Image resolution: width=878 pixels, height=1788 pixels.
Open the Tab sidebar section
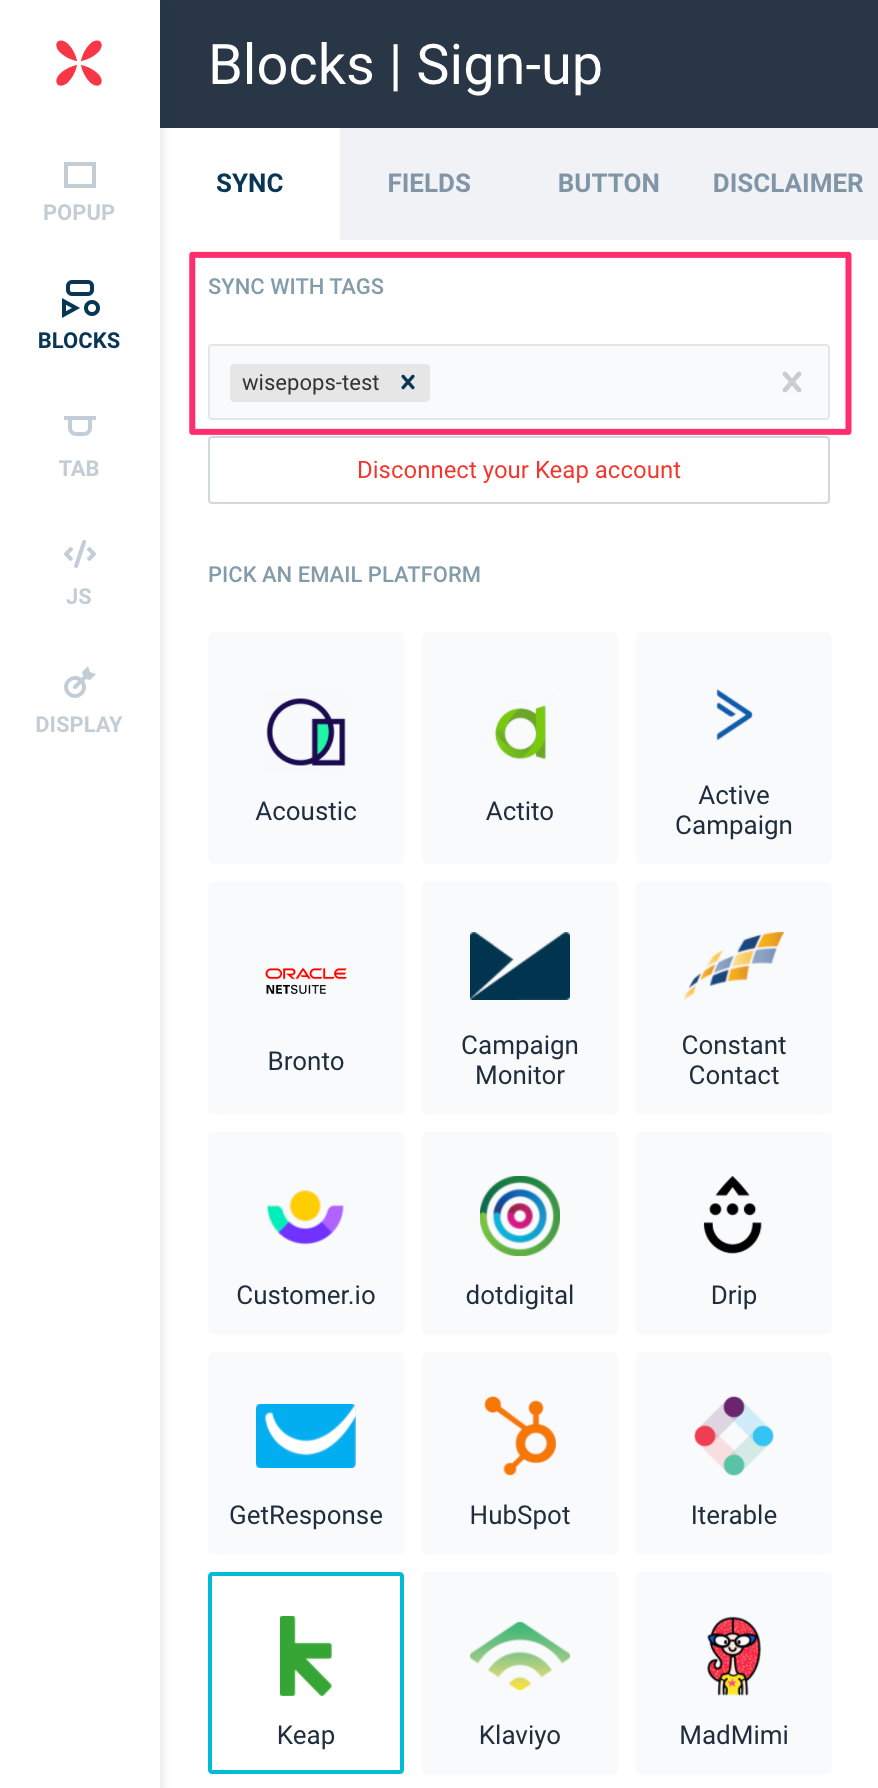(79, 446)
